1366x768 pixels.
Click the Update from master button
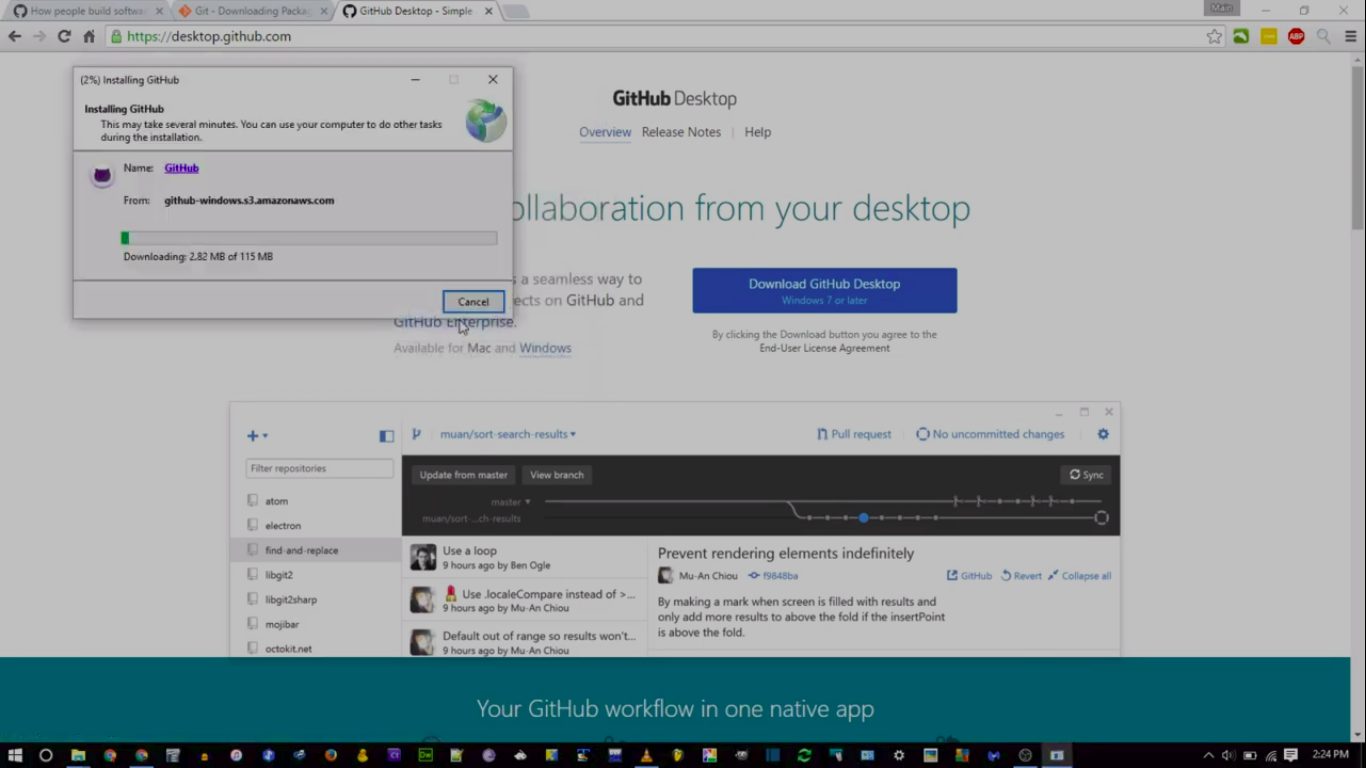463,475
